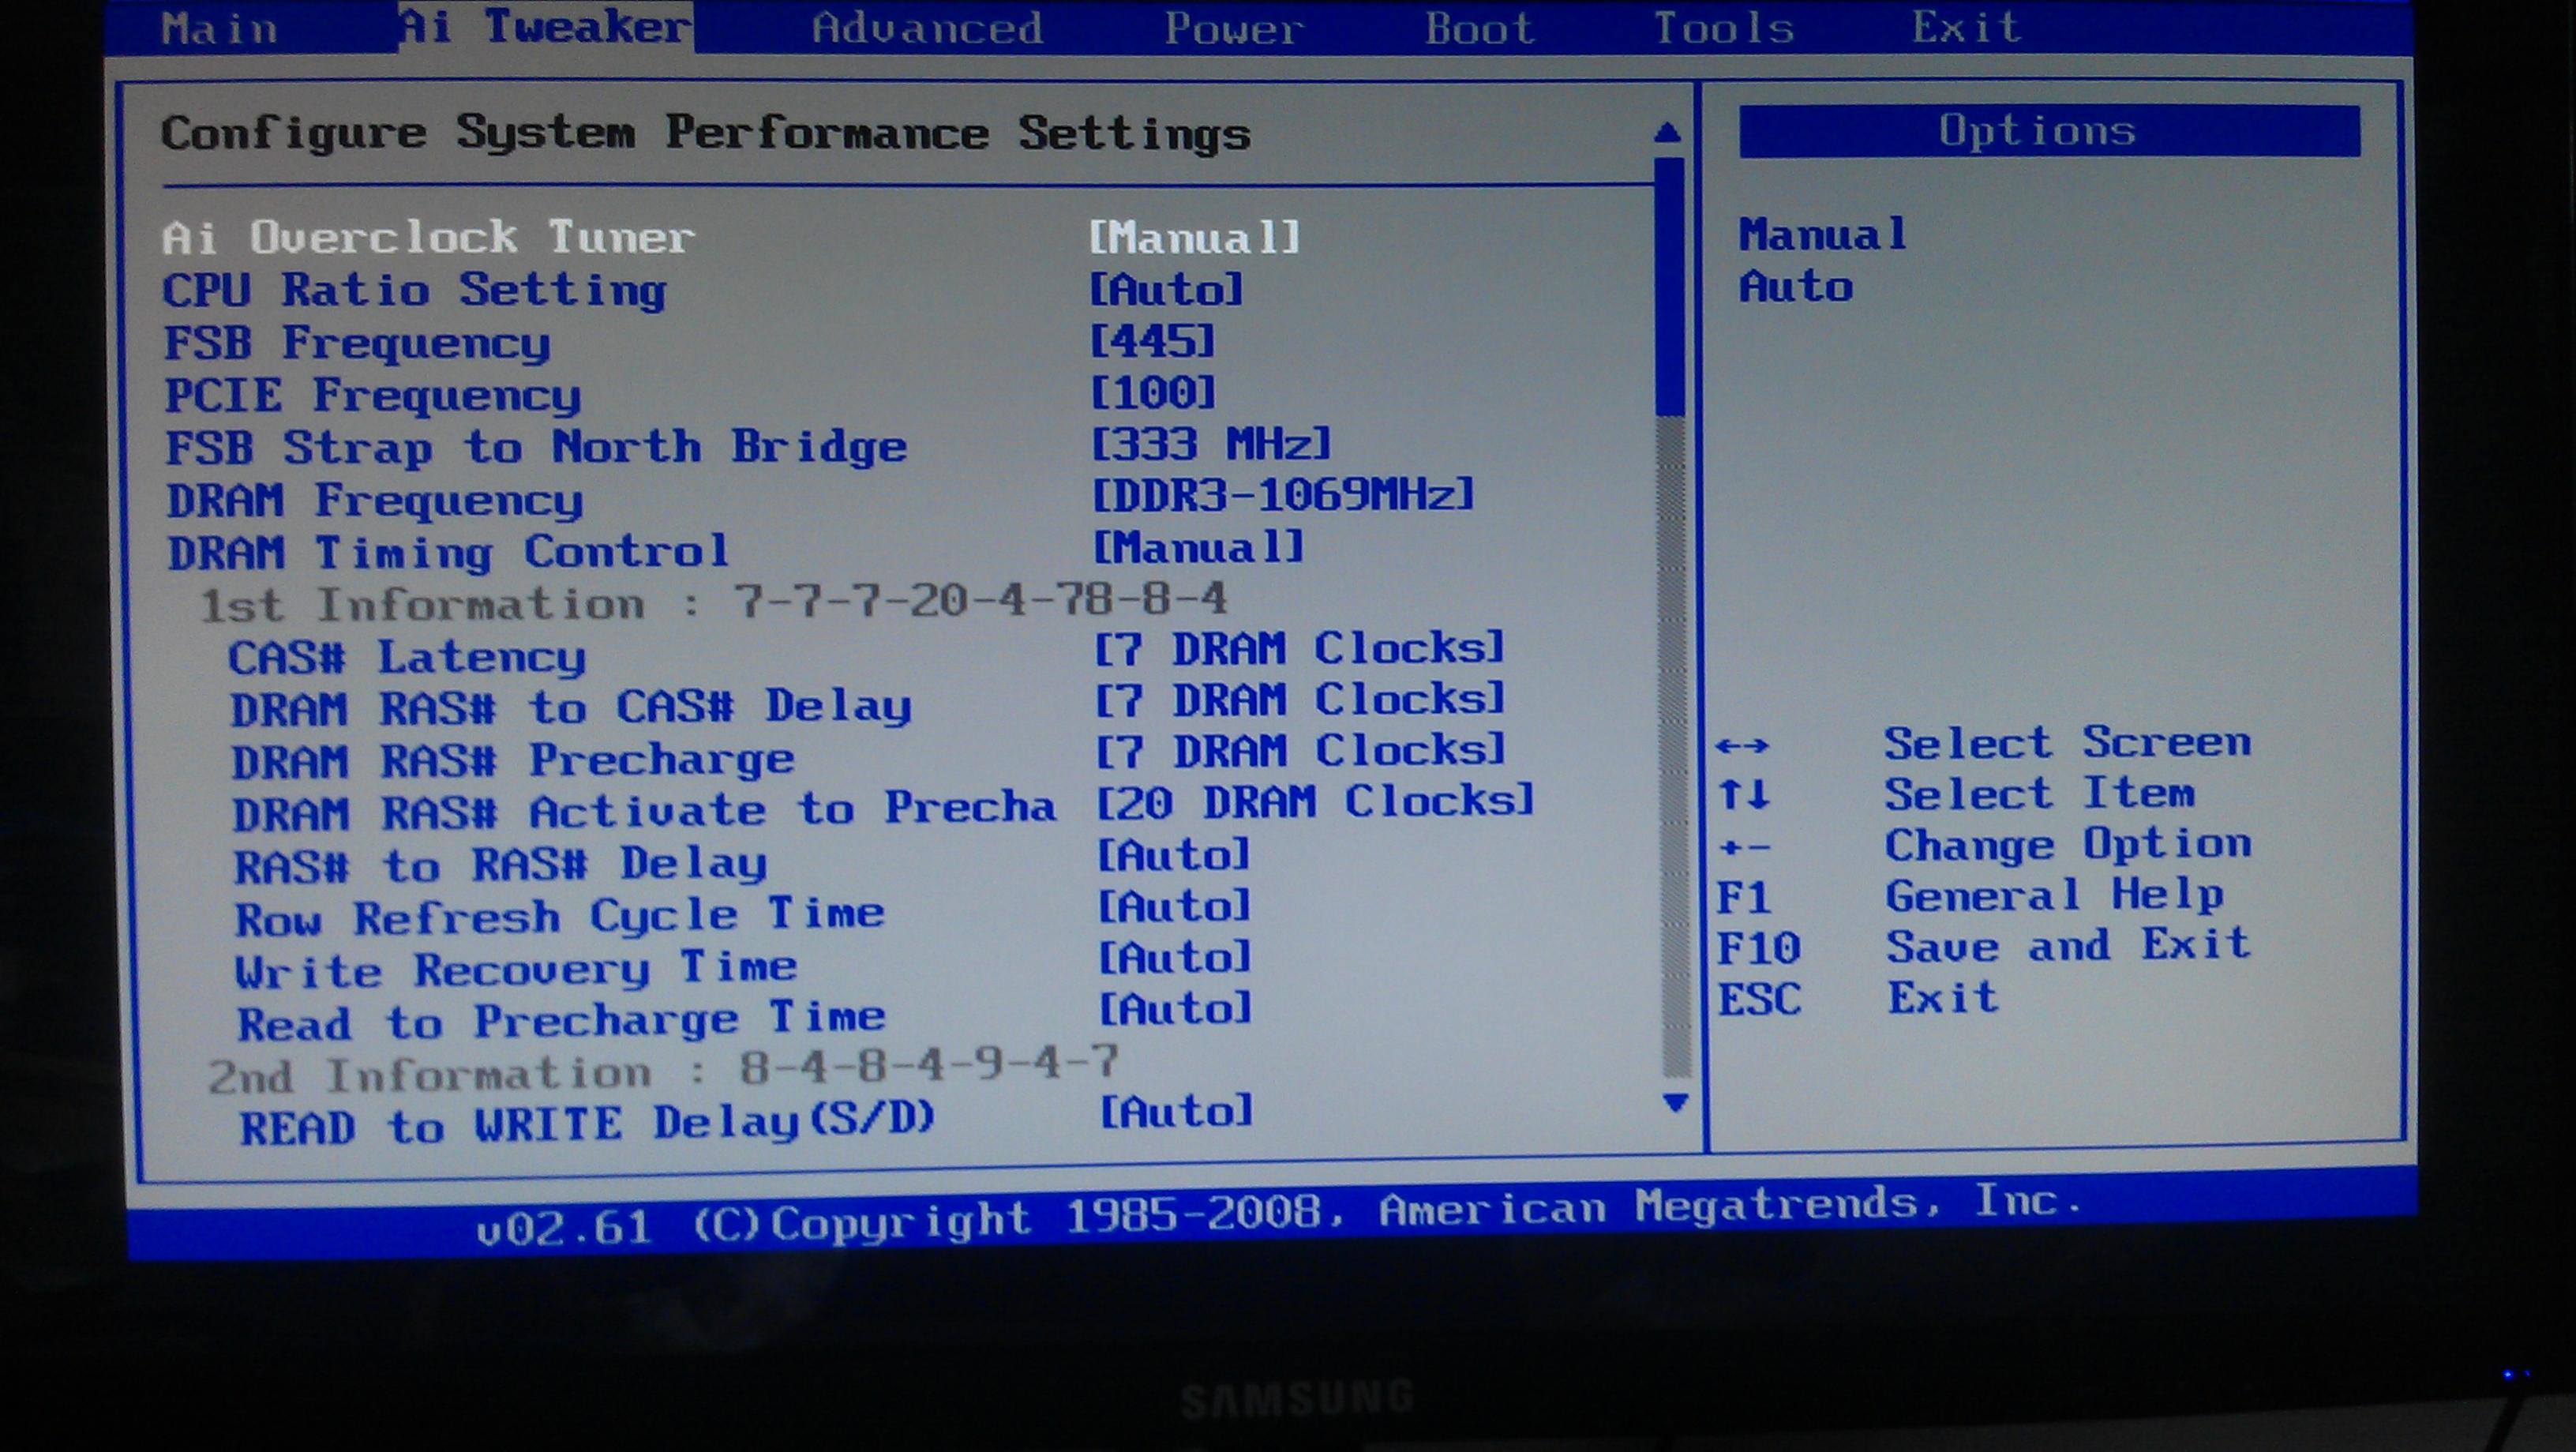Viewport: 2576px width, 1452px height.
Task: Open the Boot menu tab
Action: 1479,27
